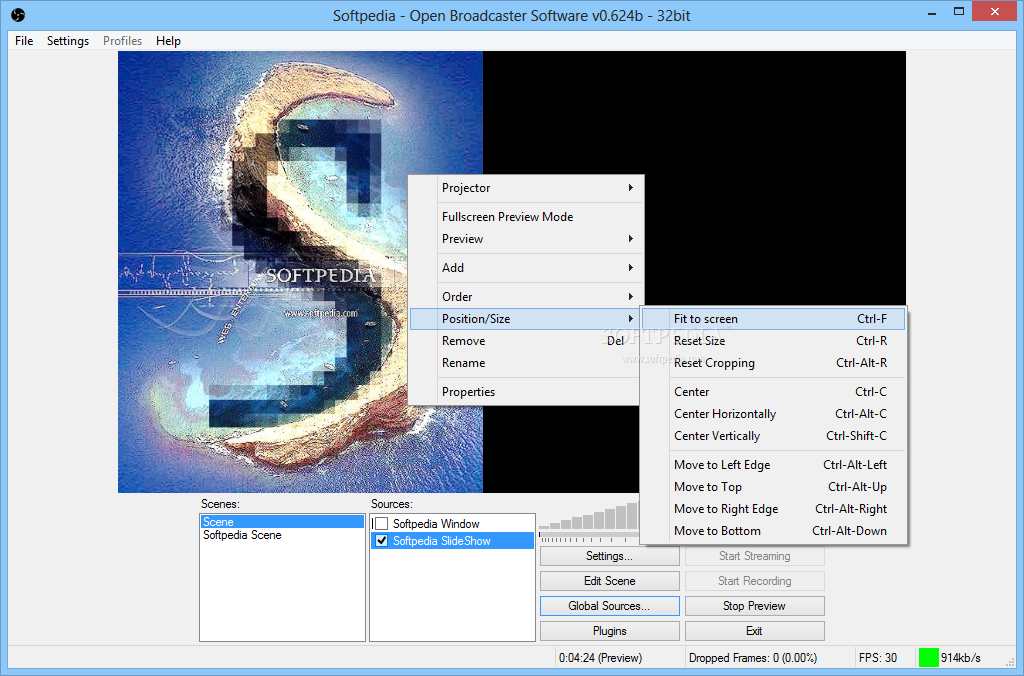The image size is (1024, 676).
Task: Click the Start Recording button
Action: [x=754, y=581]
